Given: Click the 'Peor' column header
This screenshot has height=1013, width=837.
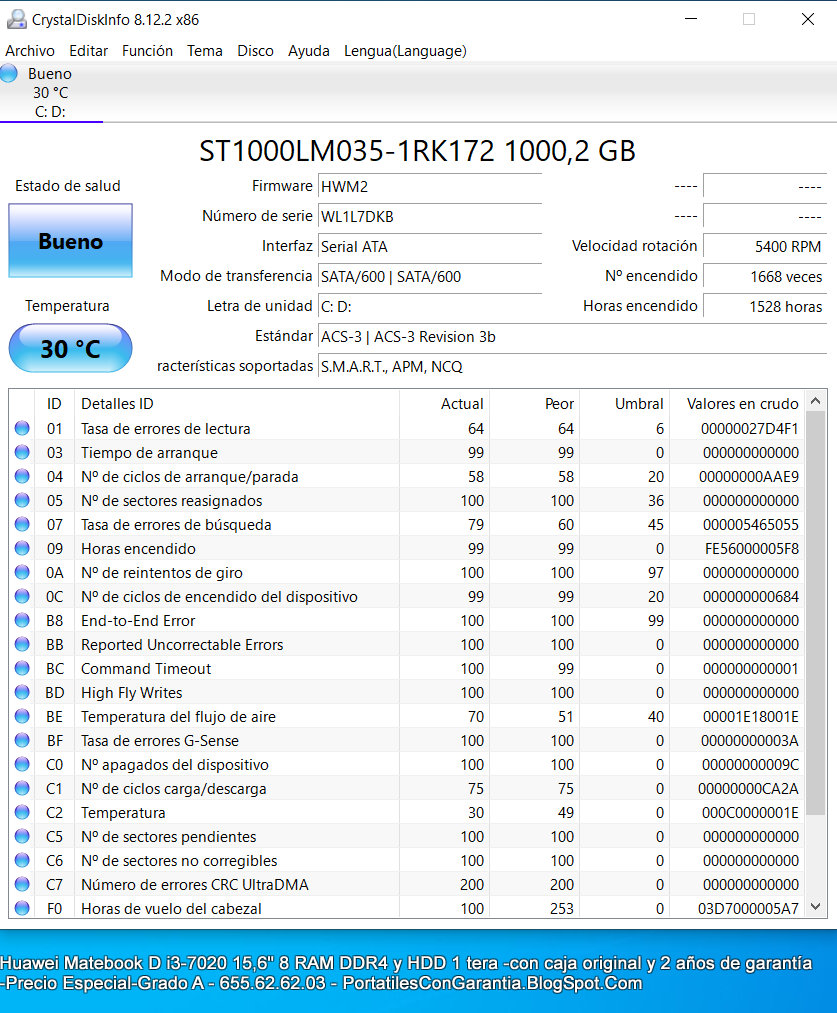Looking at the screenshot, I should pyautogui.click(x=535, y=404).
